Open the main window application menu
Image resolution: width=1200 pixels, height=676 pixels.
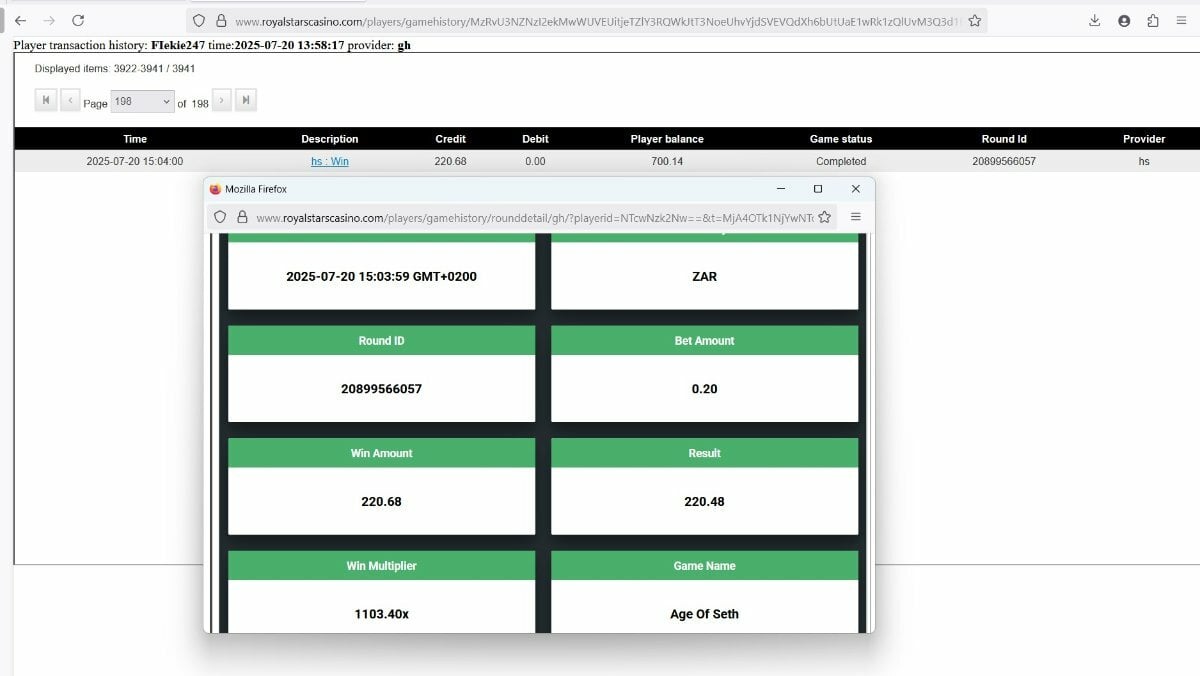[1182, 20]
